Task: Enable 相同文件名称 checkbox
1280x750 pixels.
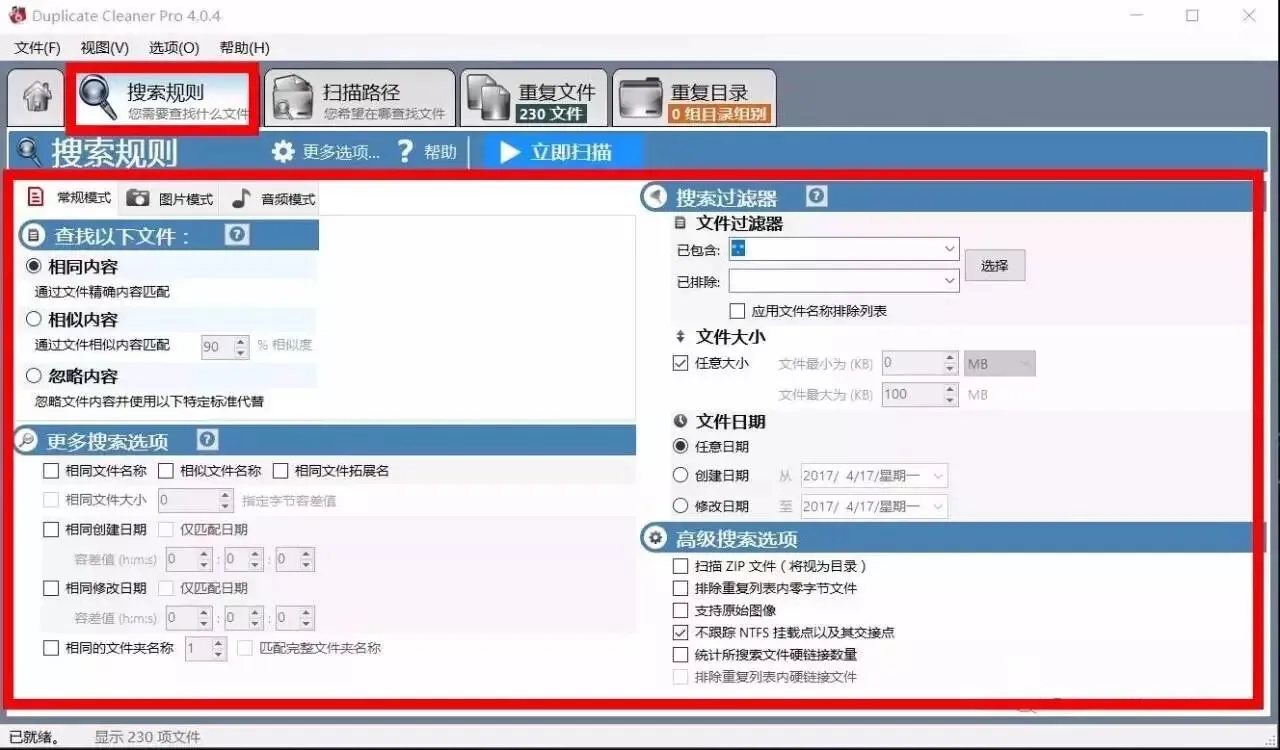Action: (x=50, y=470)
